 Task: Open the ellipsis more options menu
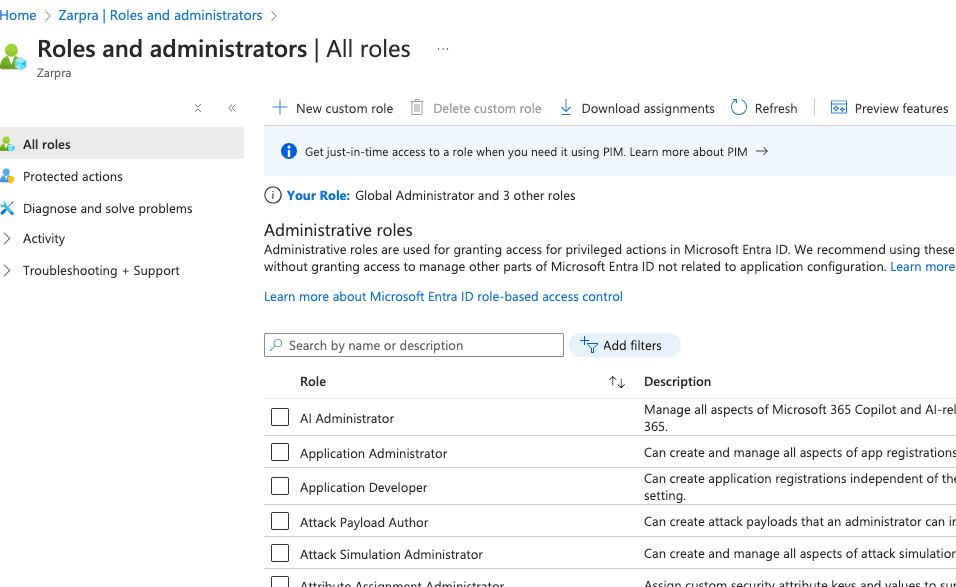click(443, 49)
